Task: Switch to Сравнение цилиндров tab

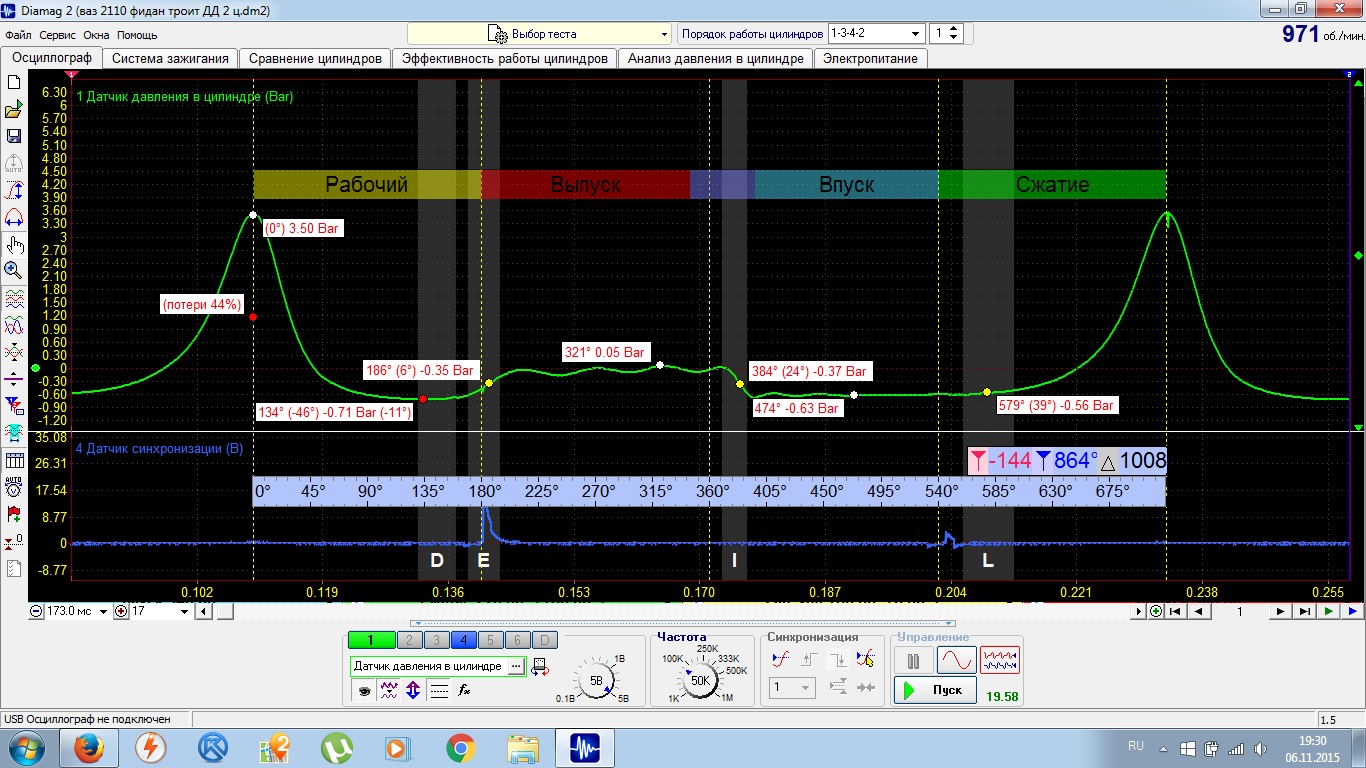Action: tap(316, 58)
